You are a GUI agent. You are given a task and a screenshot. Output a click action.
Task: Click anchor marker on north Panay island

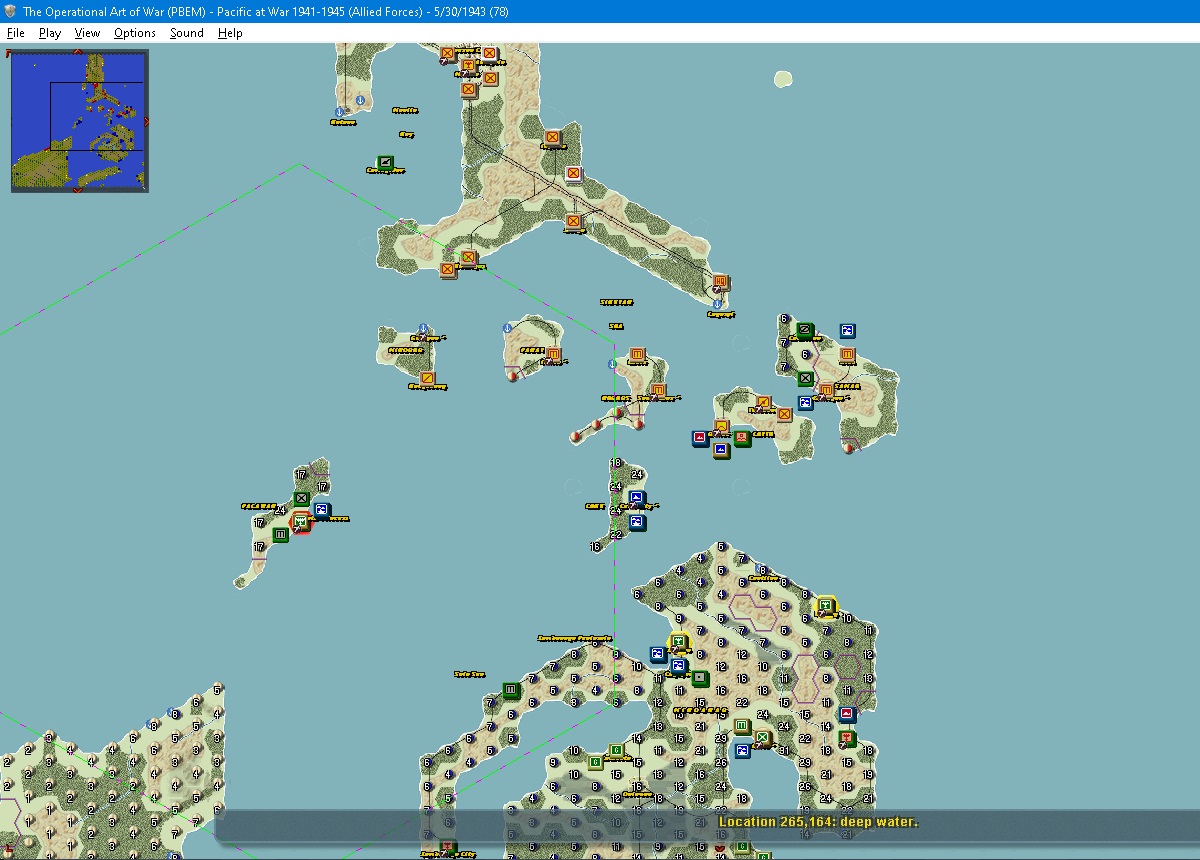click(x=506, y=328)
